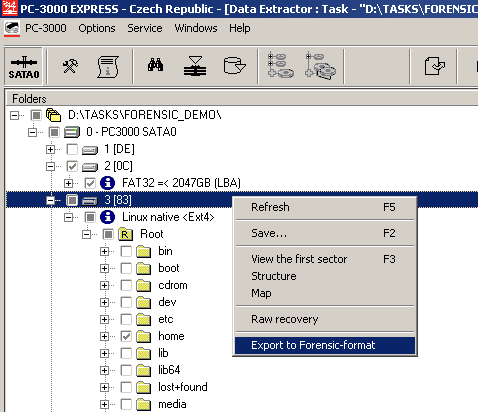Viewport: 478px width, 412px height.
Task: Click the disk with arrow toolbar icon
Action: 234,66
